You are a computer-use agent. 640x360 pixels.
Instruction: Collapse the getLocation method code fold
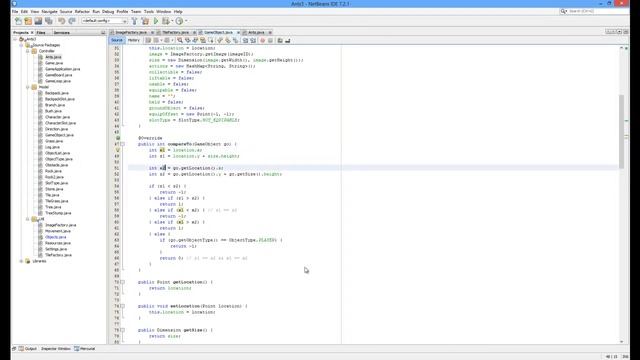[122, 282]
